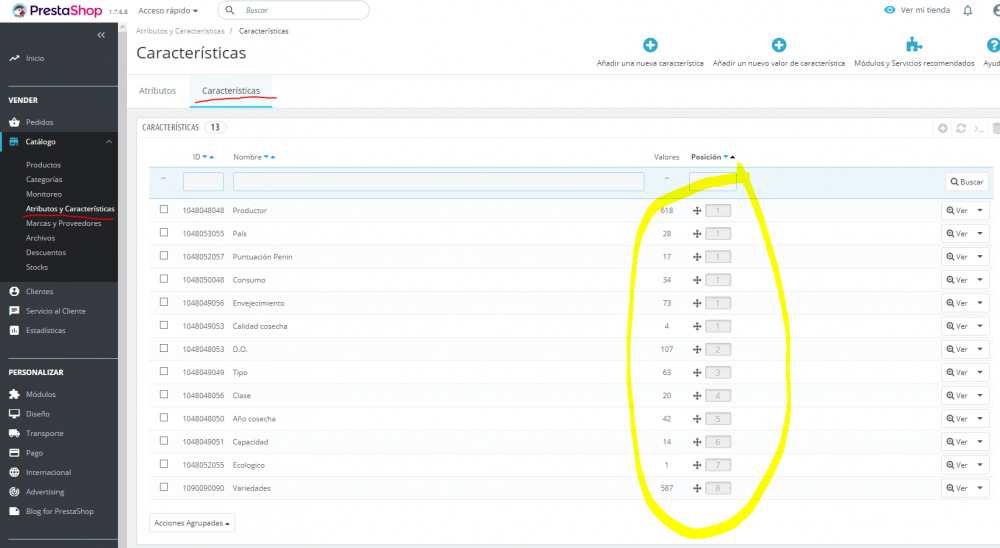Click the drag handle icon for Productor row
The height and width of the screenshot is (548, 1000).
(697, 211)
